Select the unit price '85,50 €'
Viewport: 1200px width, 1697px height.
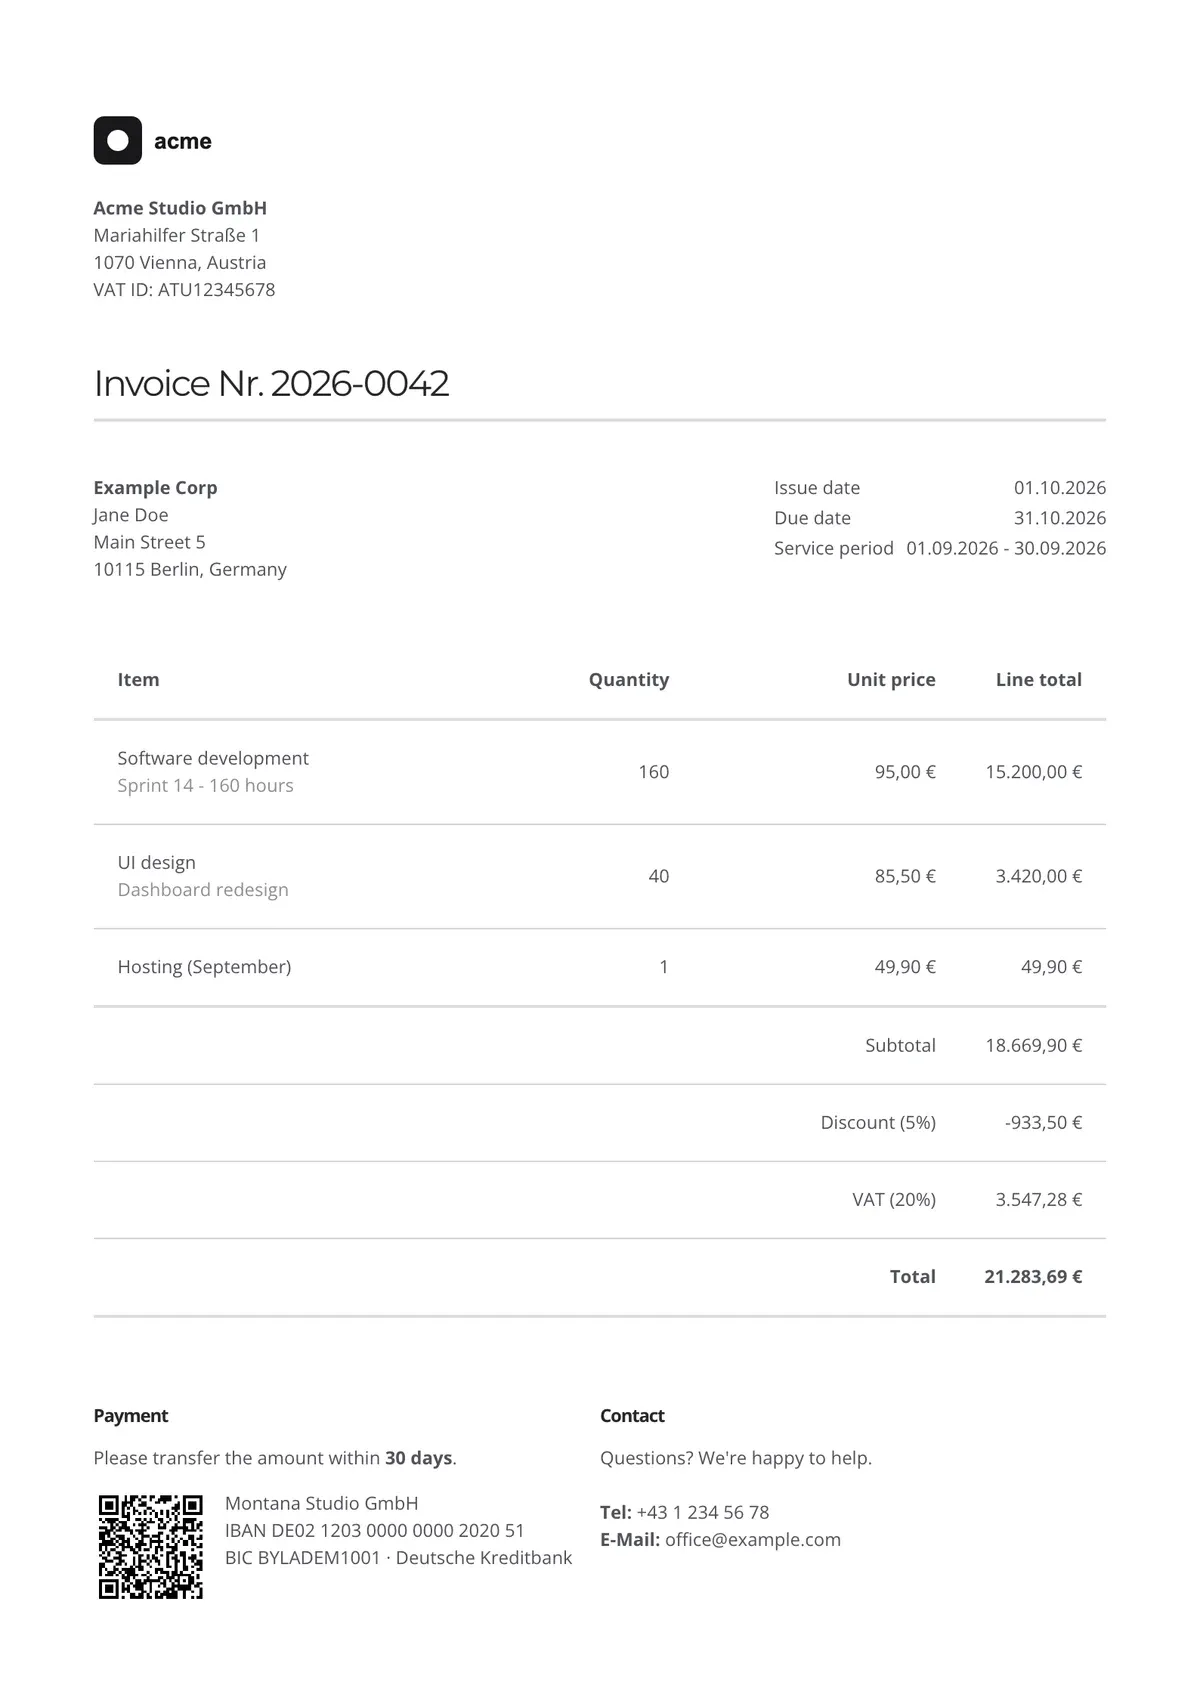point(905,876)
